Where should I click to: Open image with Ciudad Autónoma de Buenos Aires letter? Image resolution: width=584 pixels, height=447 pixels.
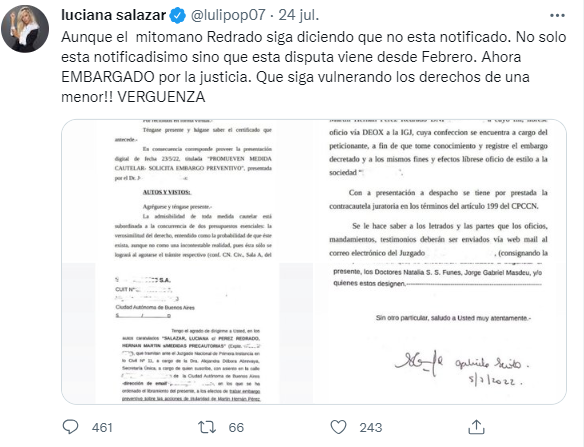click(188, 333)
